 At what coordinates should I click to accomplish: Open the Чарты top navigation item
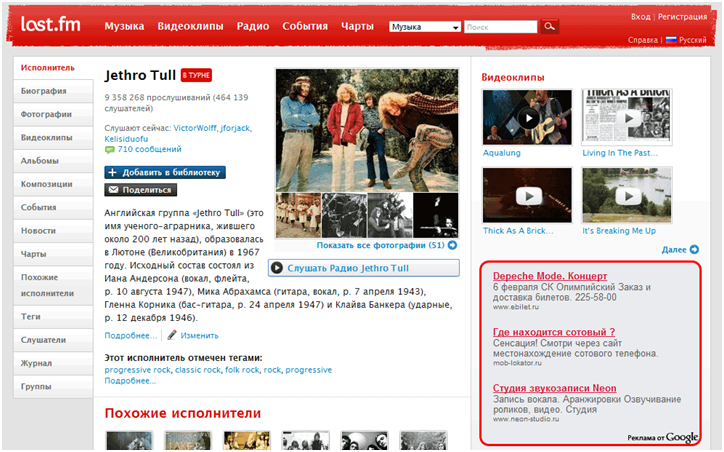357,26
